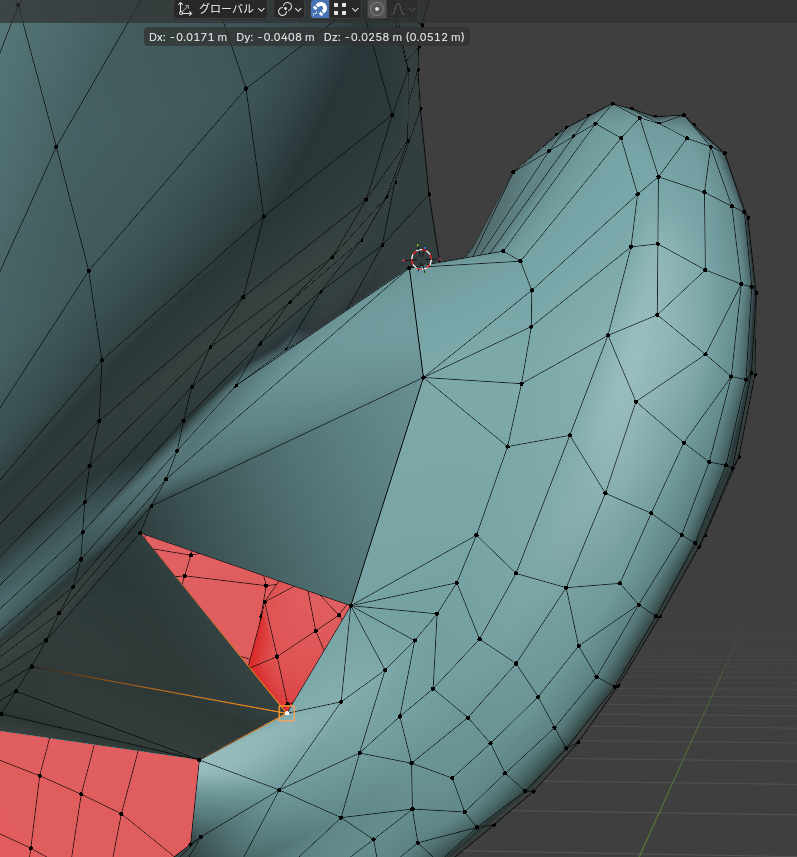
Task: Toggle the magnet snap button
Action: pyautogui.click(x=320, y=9)
